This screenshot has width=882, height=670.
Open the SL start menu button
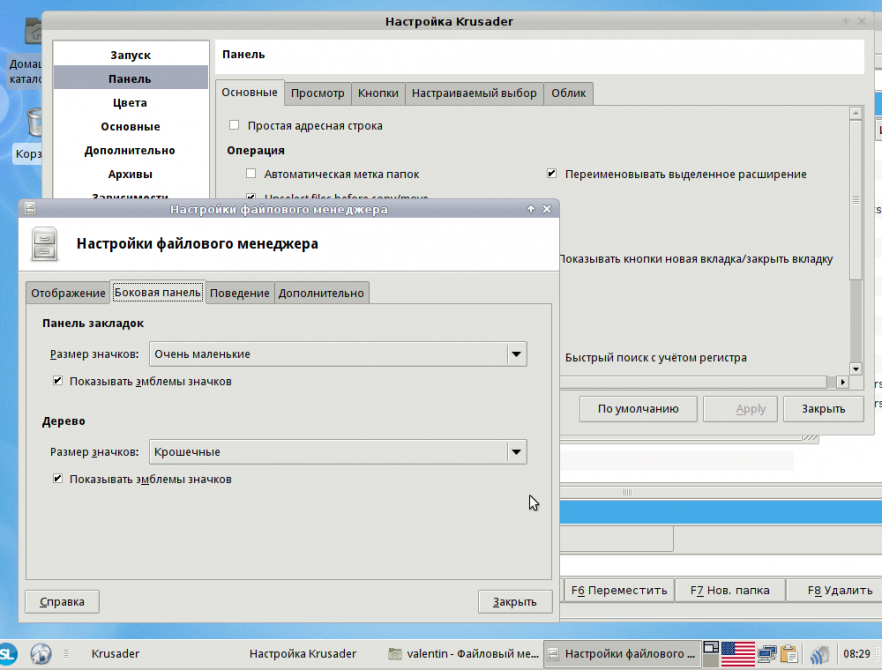8,654
